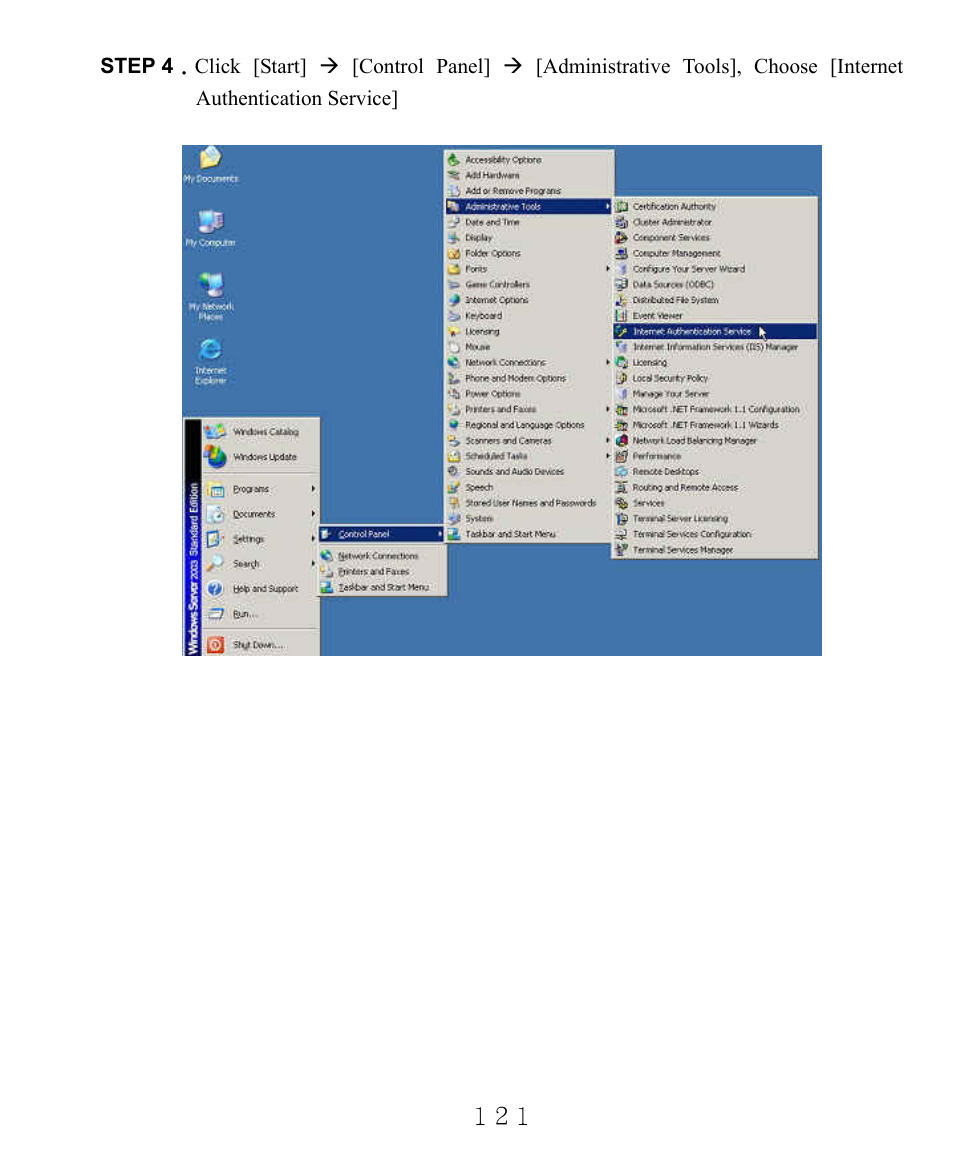Image resolution: width=954 pixels, height=1155 pixels.
Task: Click the Help and Support question icon
Action: [215, 589]
